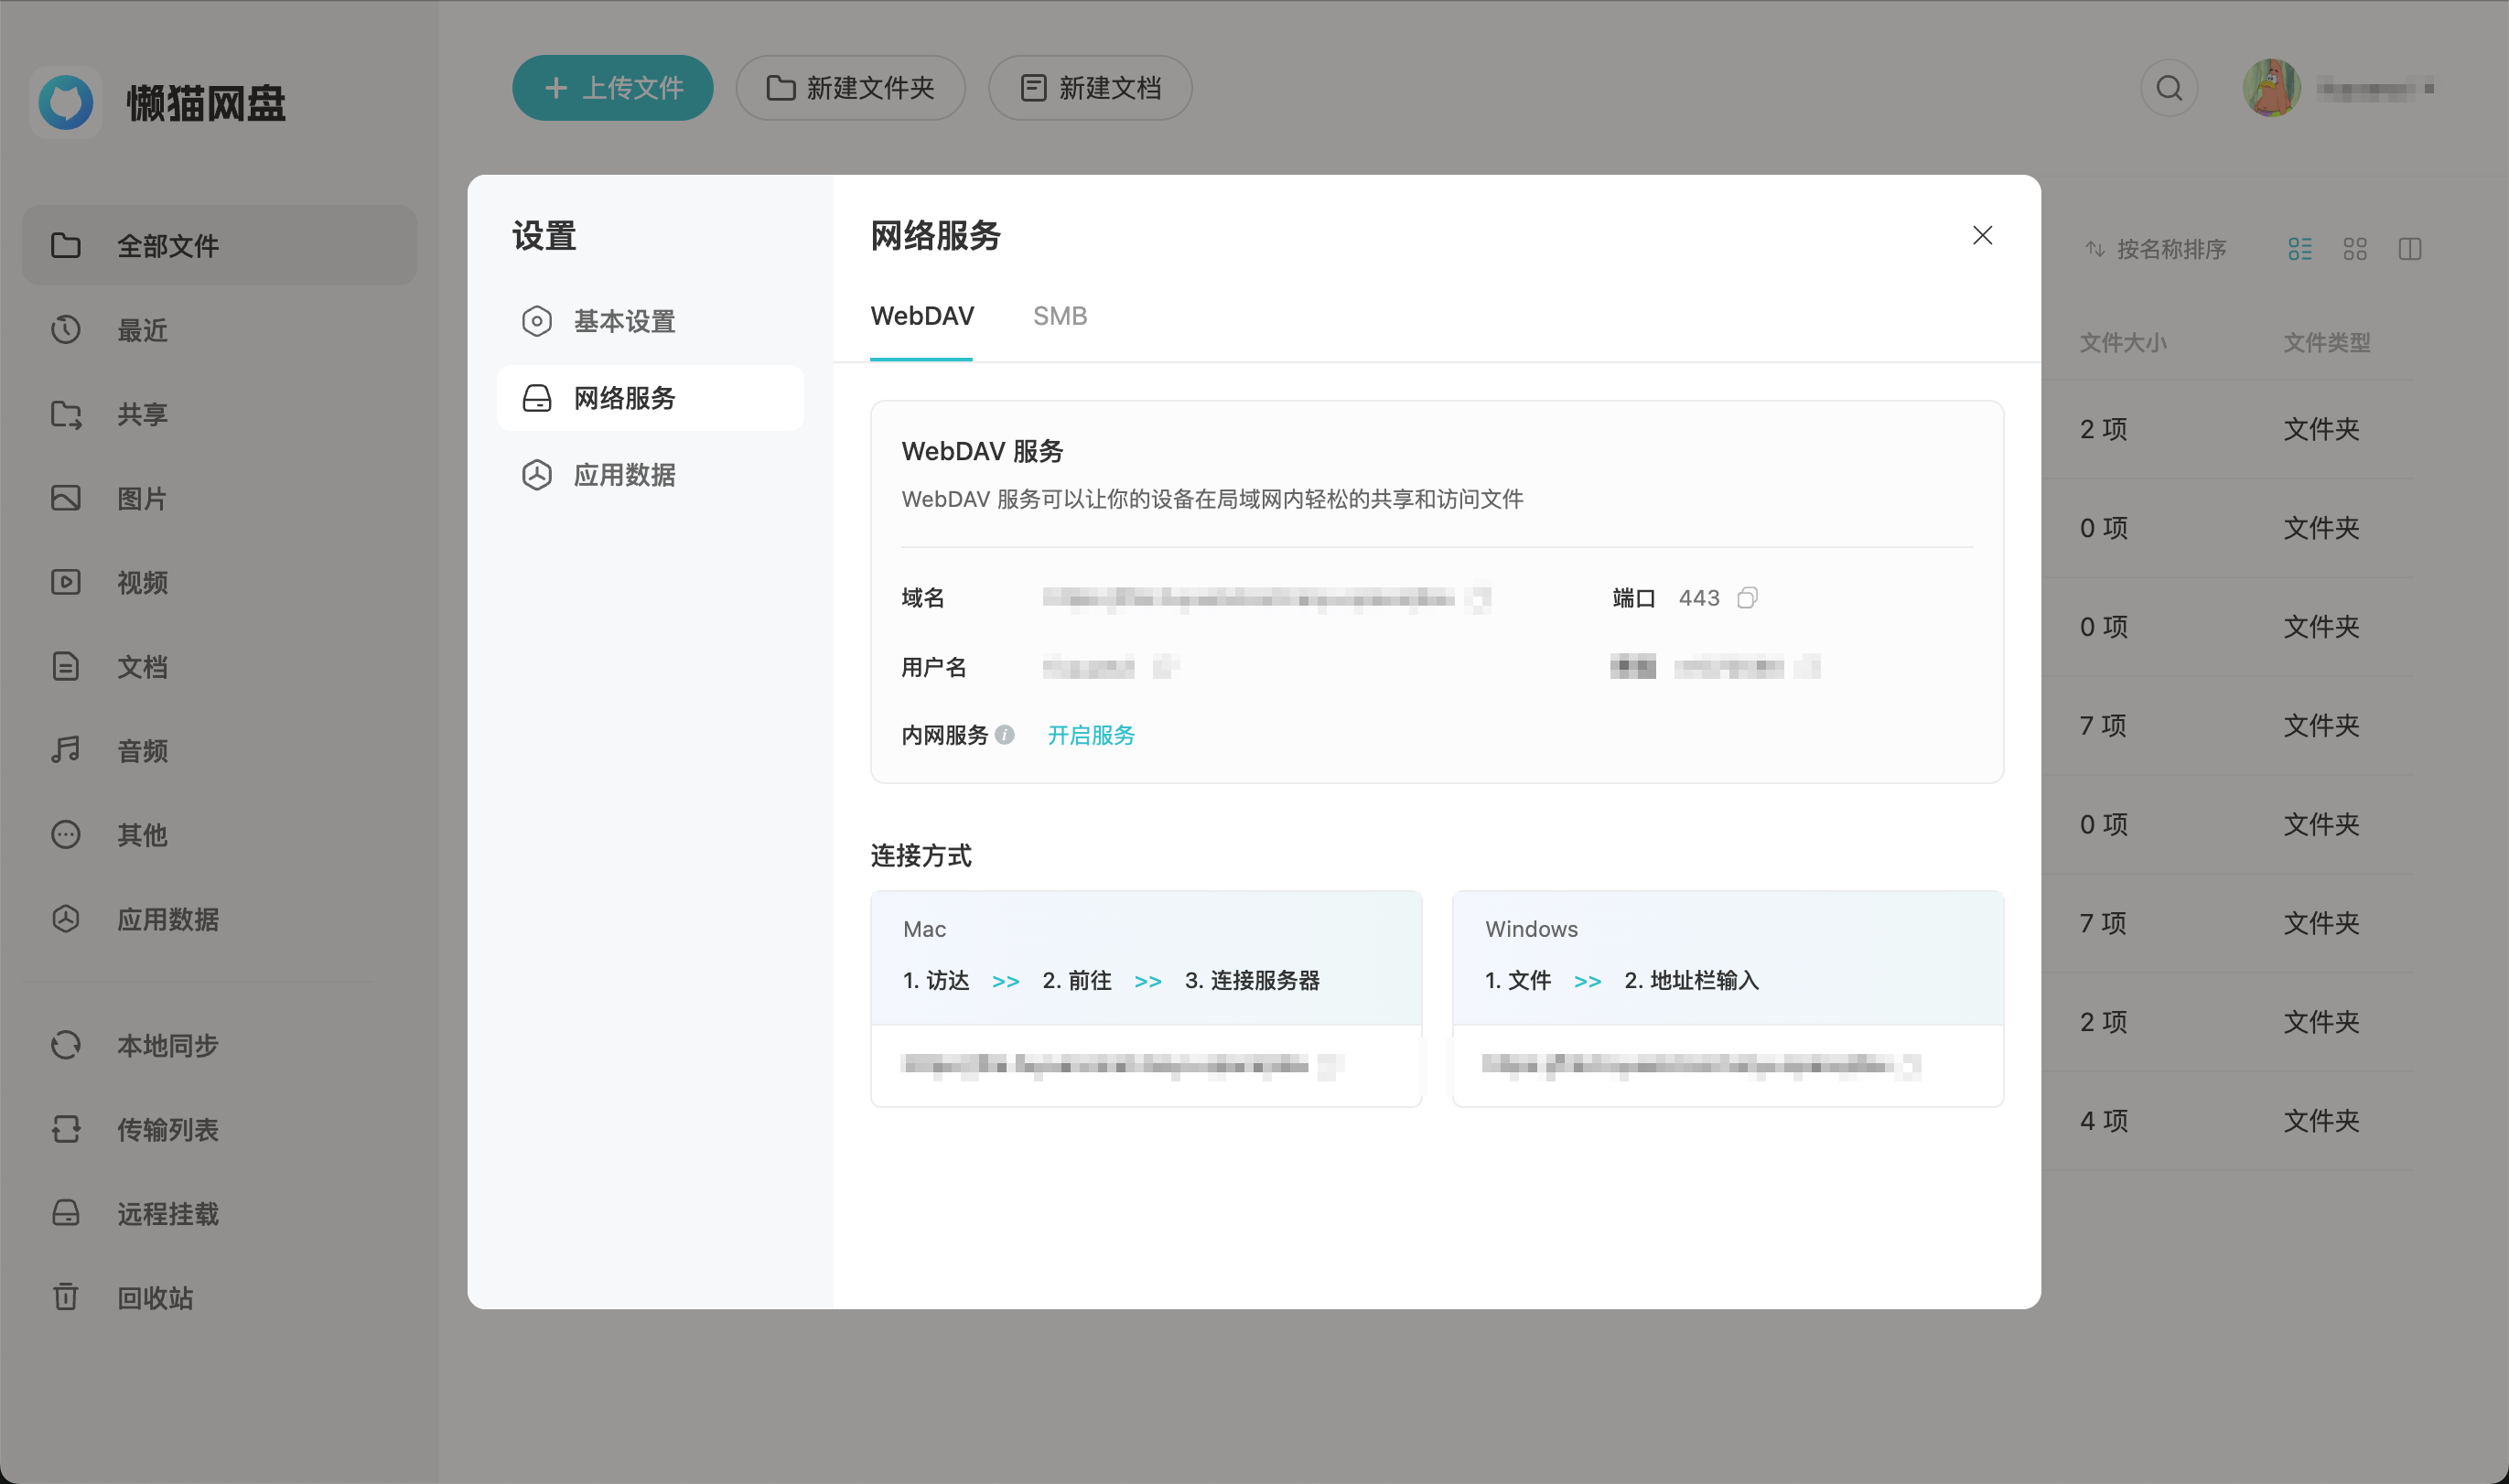Switch to list view layout
Image resolution: width=2509 pixels, height=1484 pixels.
(2300, 249)
